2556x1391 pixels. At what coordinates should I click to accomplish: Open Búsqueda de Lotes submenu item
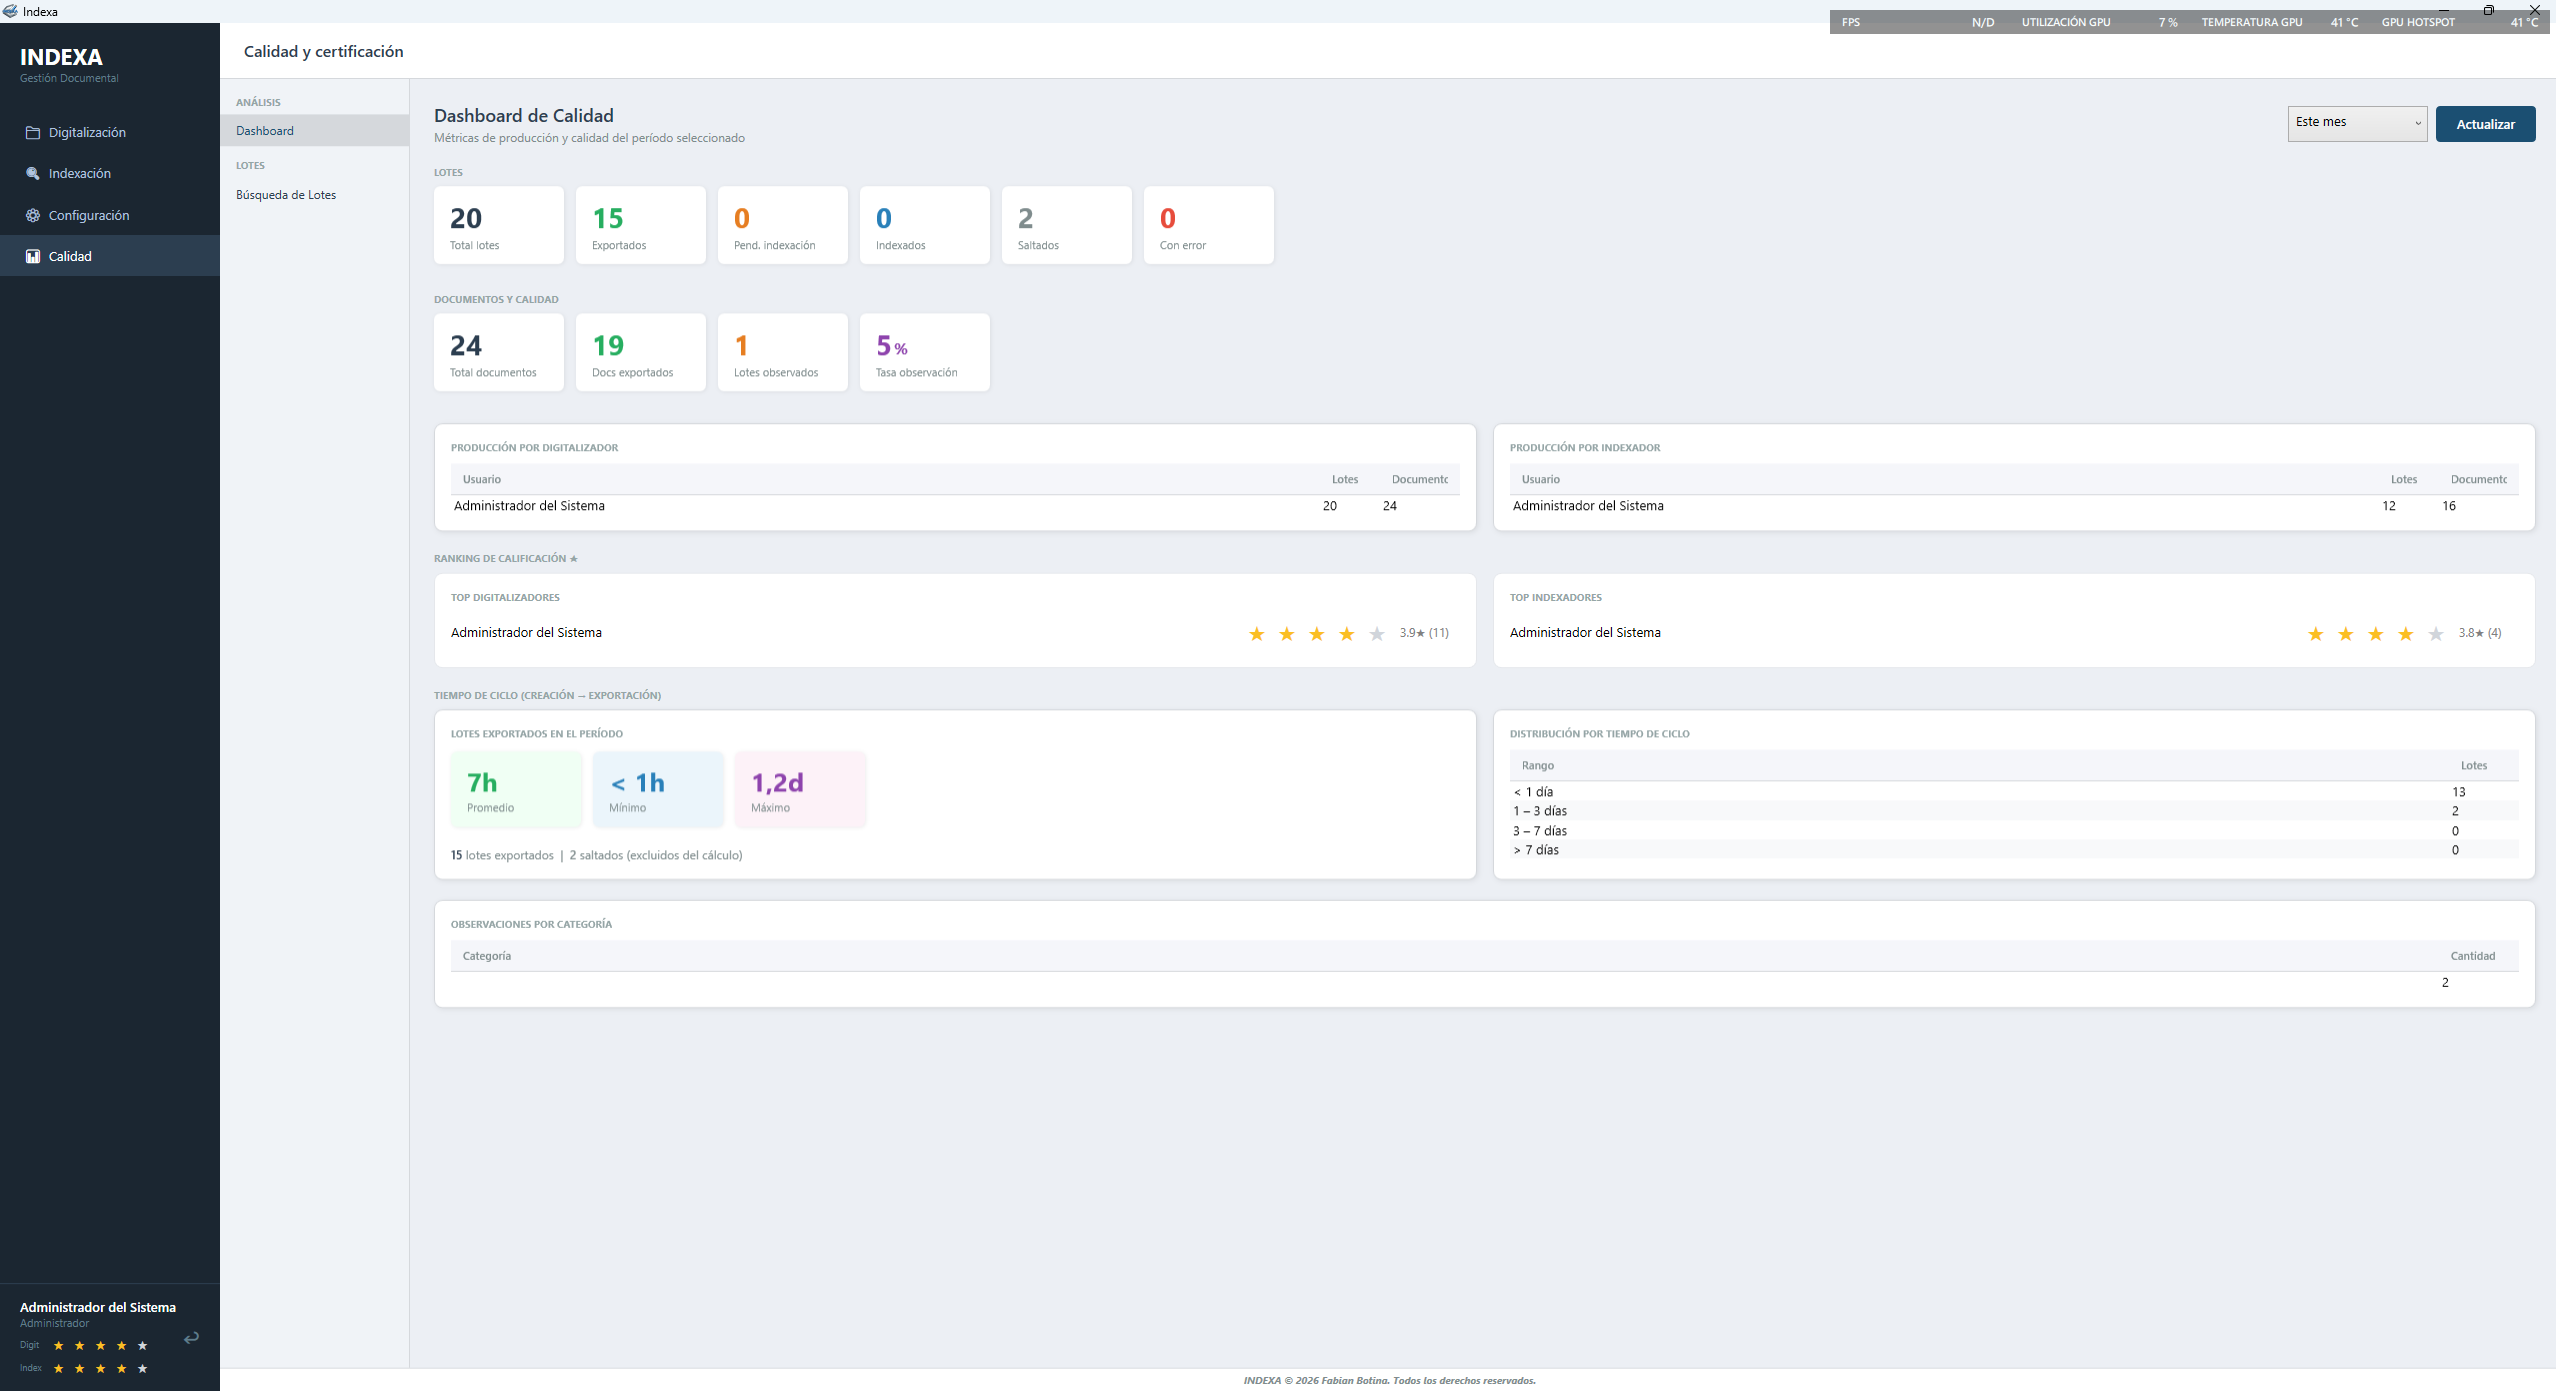(286, 195)
